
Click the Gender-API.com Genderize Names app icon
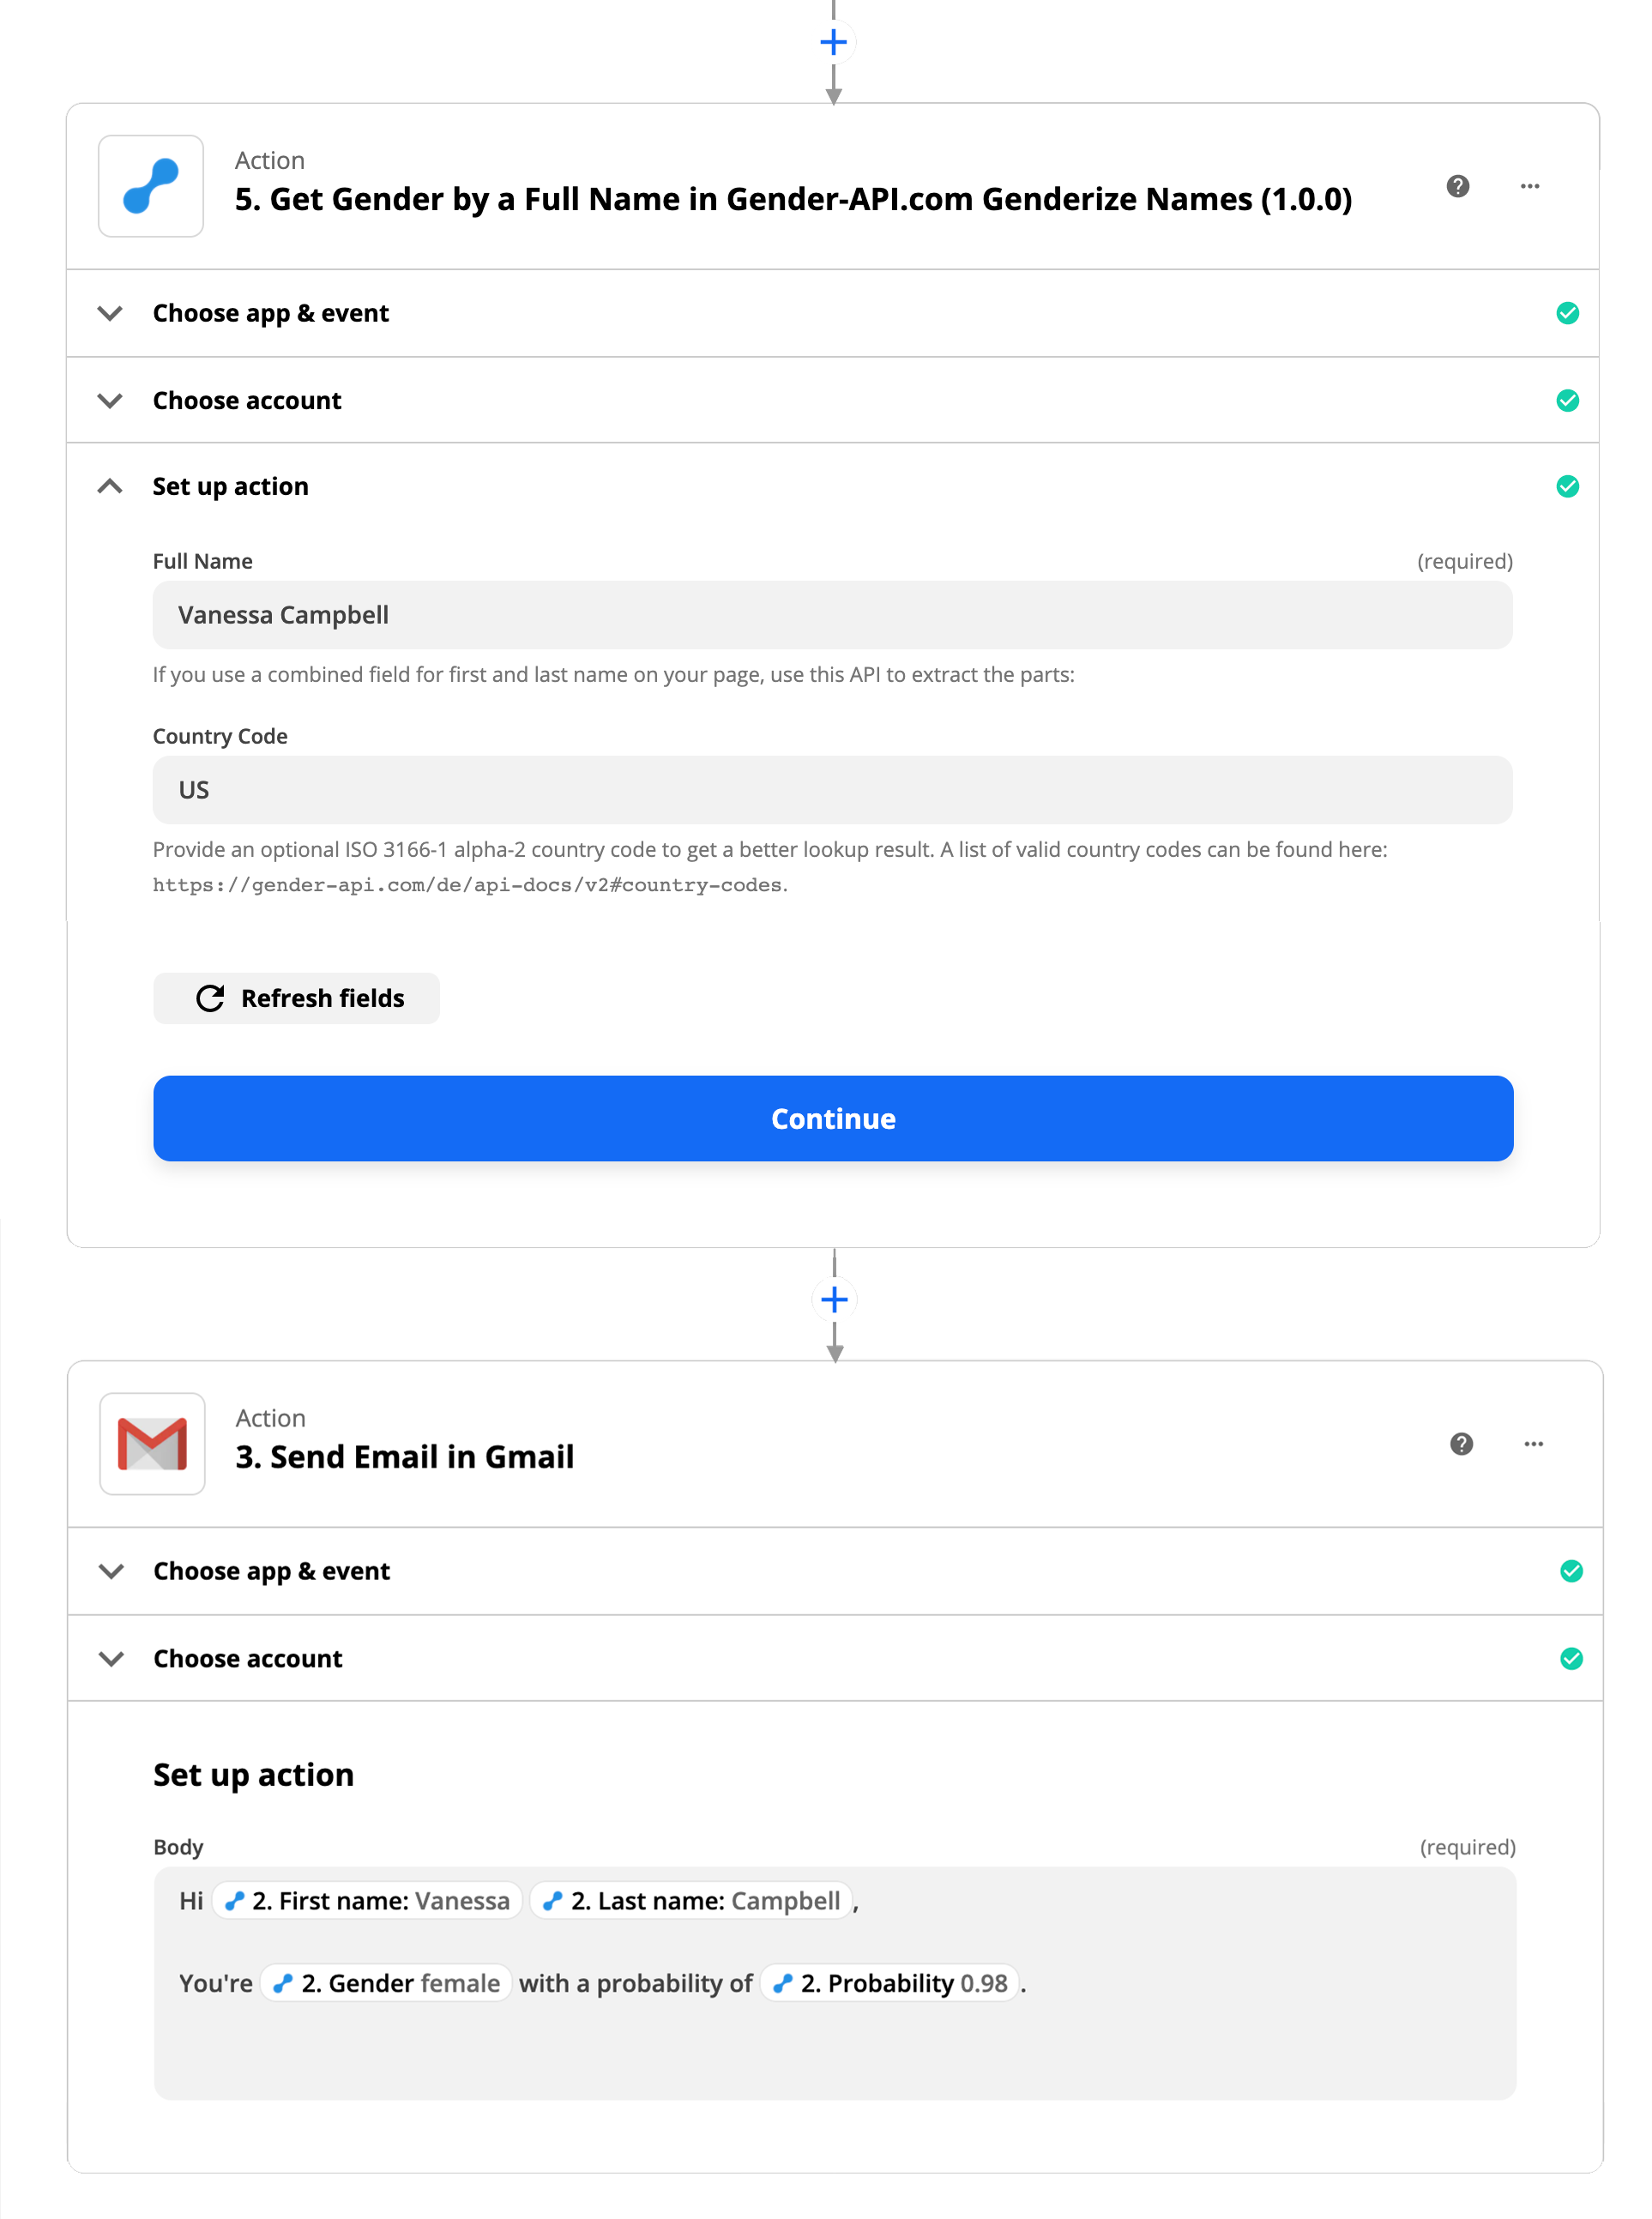[151, 185]
